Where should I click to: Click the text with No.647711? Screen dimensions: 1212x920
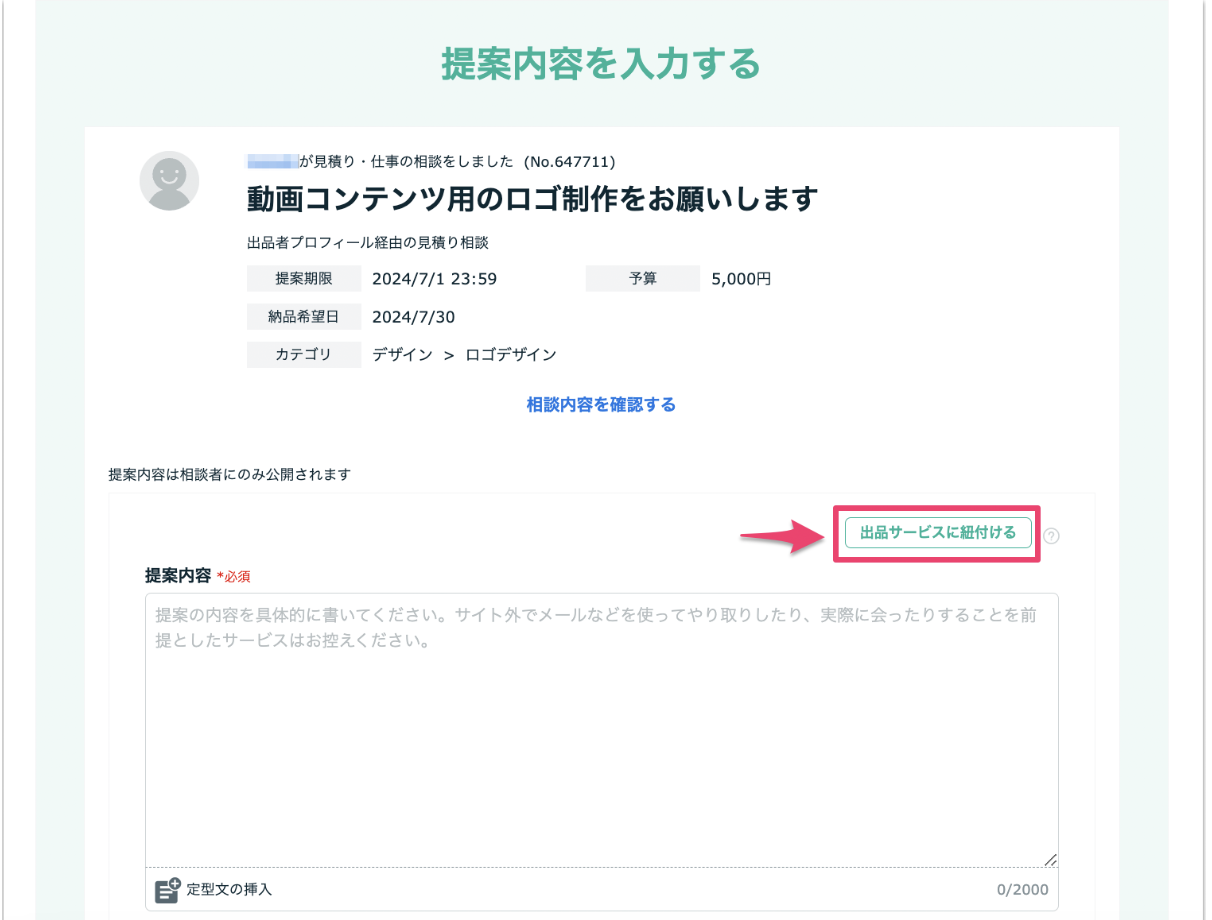[432, 161]
